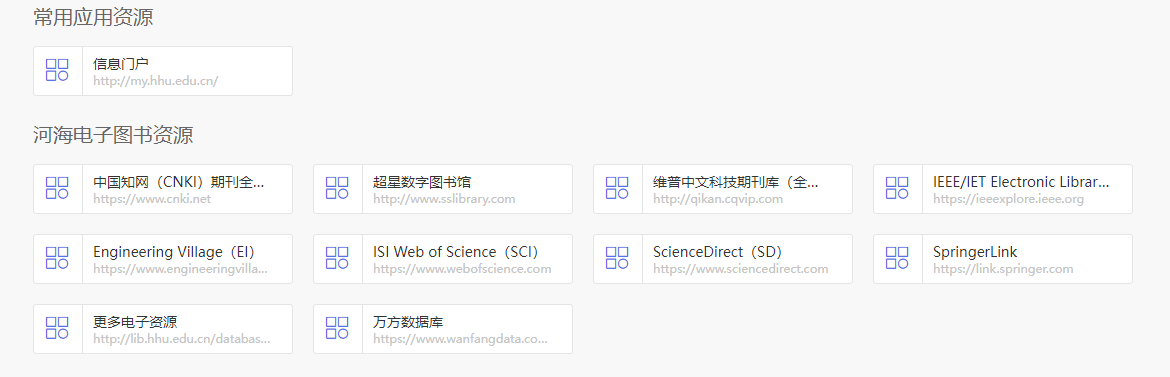Viewport: 1170px width, 377px height.
Task: Click the icon beside 更多电子资源
Action: (57, 328)
